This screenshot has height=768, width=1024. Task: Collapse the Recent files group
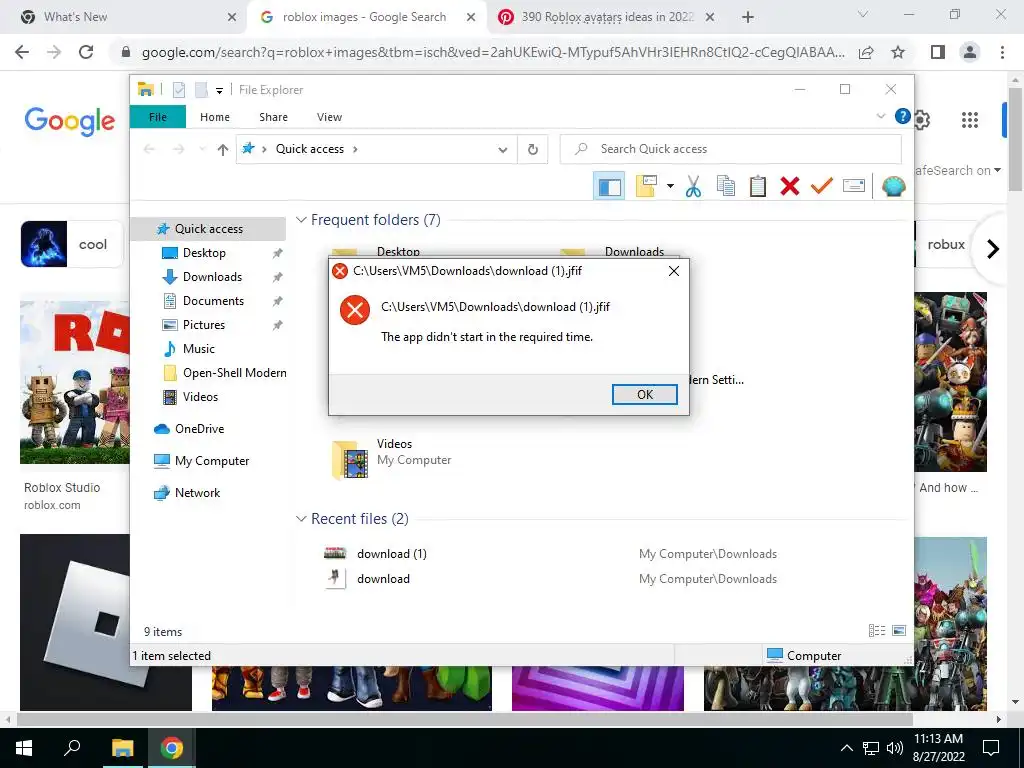tap(301, 519)
